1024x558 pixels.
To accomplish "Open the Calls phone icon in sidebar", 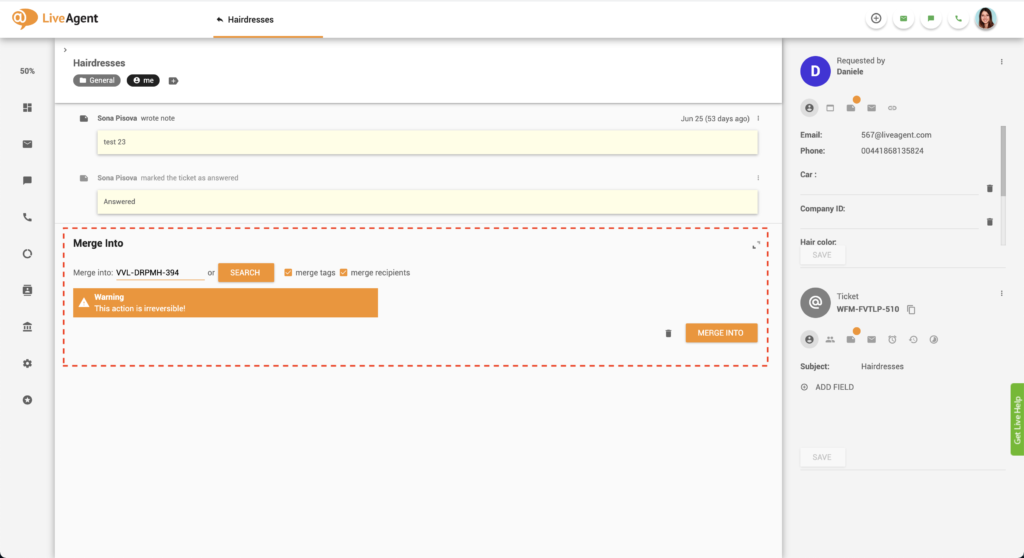I will 28,217.
